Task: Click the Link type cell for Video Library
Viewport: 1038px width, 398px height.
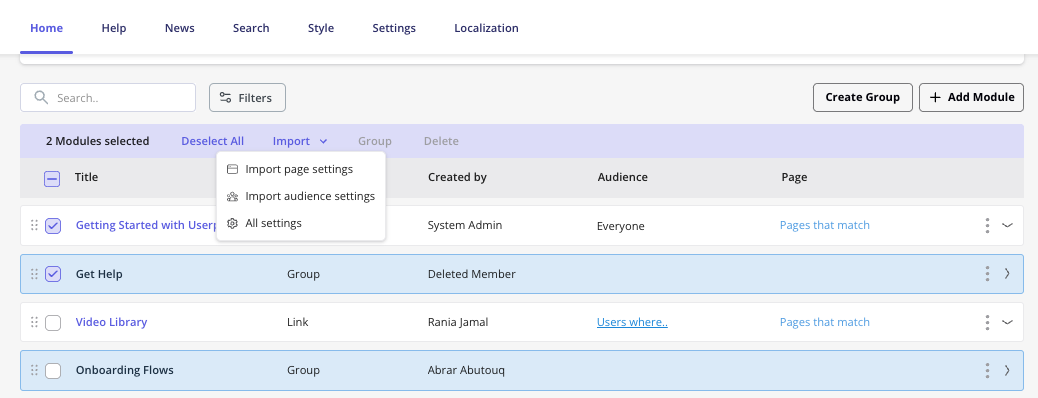Action: tap(298, 322)
